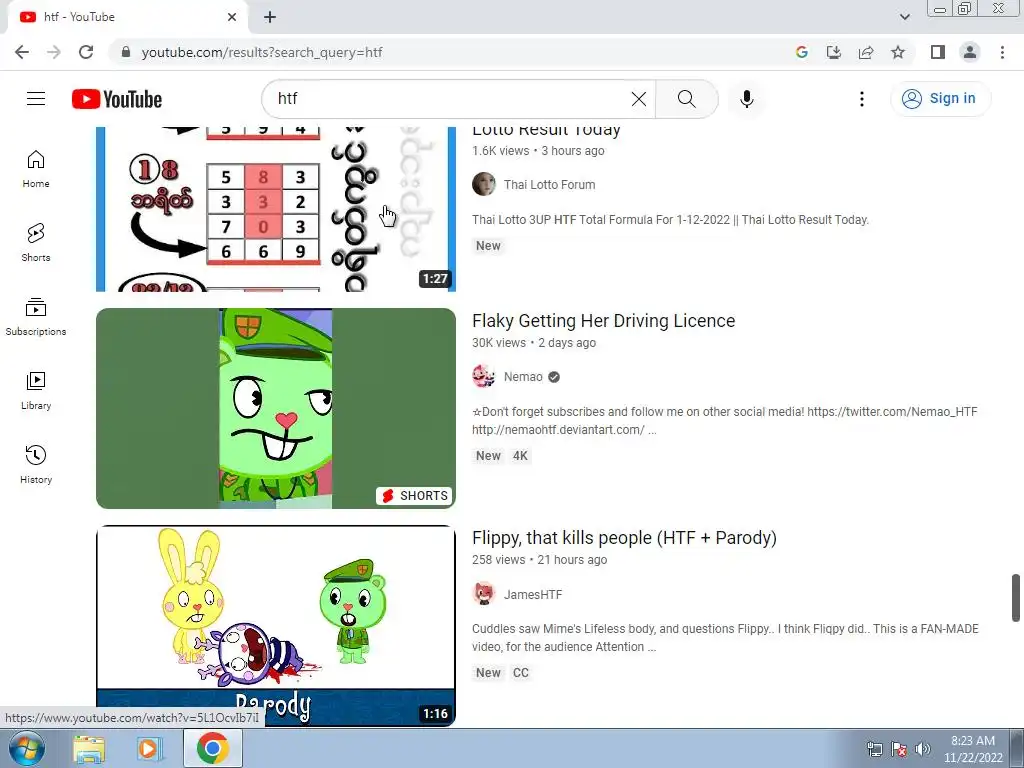Click the address bar URL

point(262,52)
